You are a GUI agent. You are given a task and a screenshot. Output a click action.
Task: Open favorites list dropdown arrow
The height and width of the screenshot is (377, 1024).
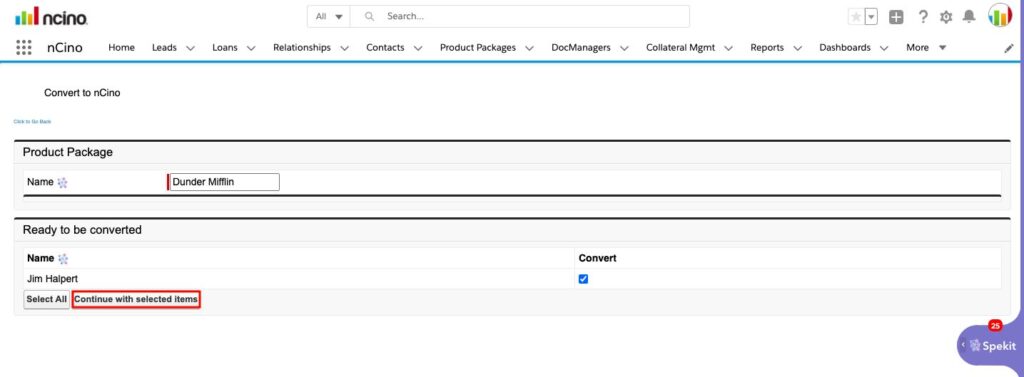[x=871, y=17]
